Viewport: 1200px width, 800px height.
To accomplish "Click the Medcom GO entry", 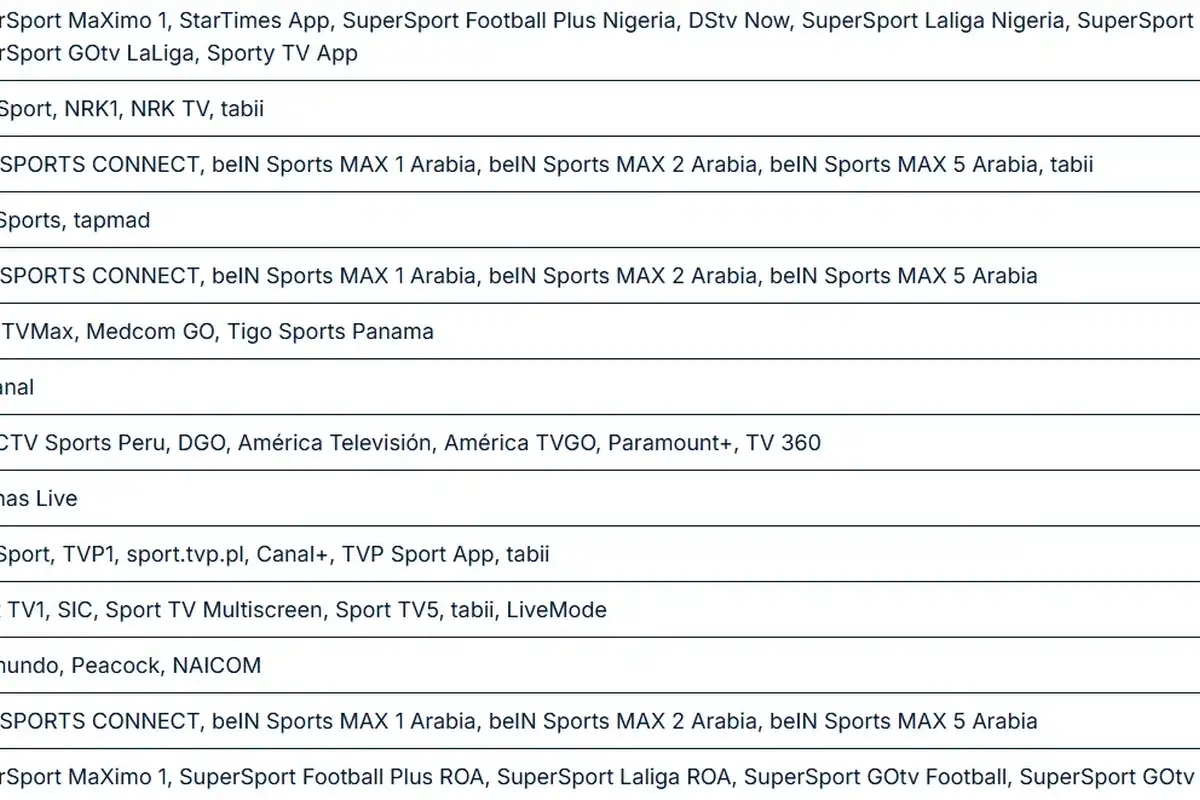I will click(151, 331).
